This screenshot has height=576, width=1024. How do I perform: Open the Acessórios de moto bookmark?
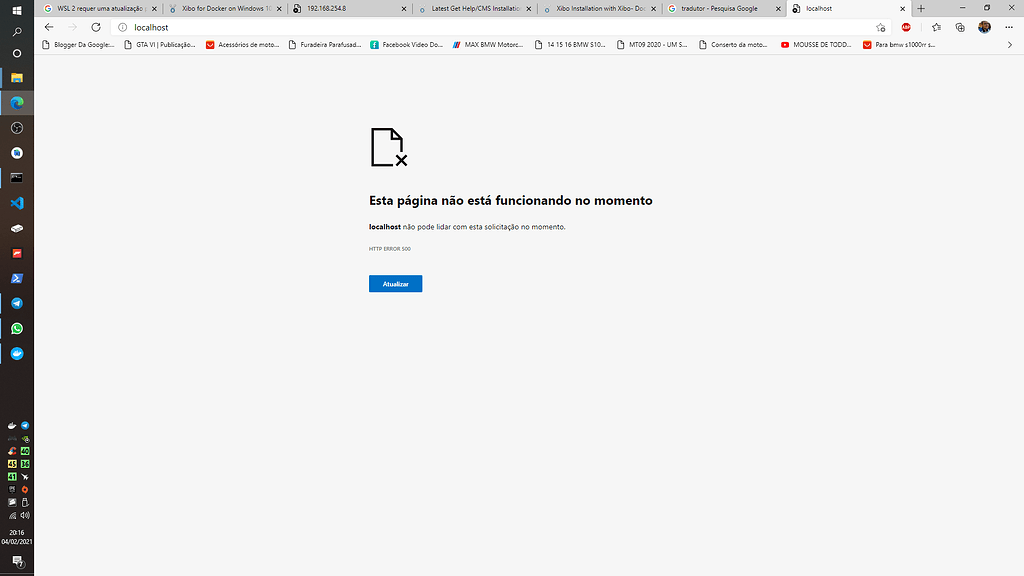point(242,45)
